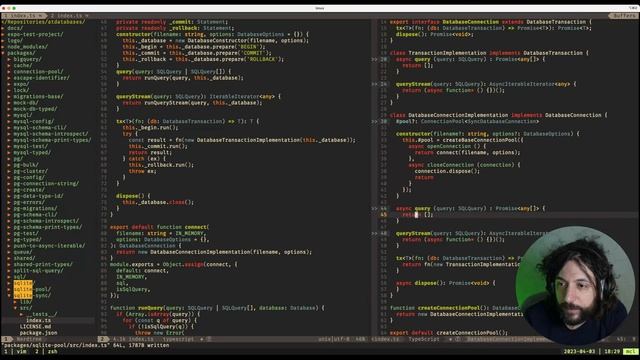Open LICENSE.md in the file tree

pyautogui.click(x=36, y=327)
